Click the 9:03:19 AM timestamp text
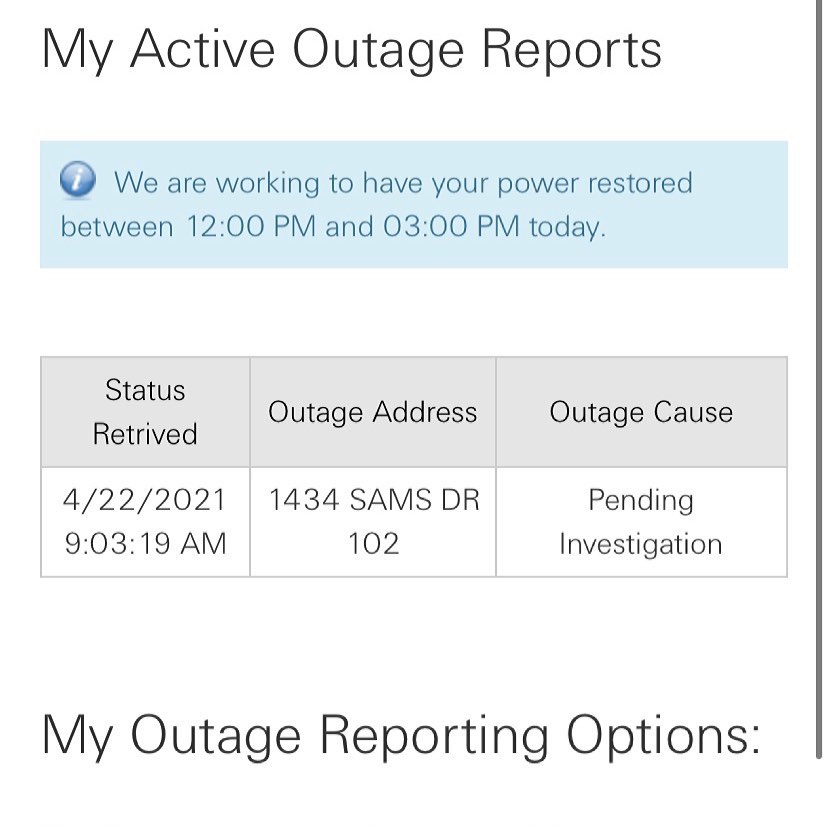 tap(146, 544)
